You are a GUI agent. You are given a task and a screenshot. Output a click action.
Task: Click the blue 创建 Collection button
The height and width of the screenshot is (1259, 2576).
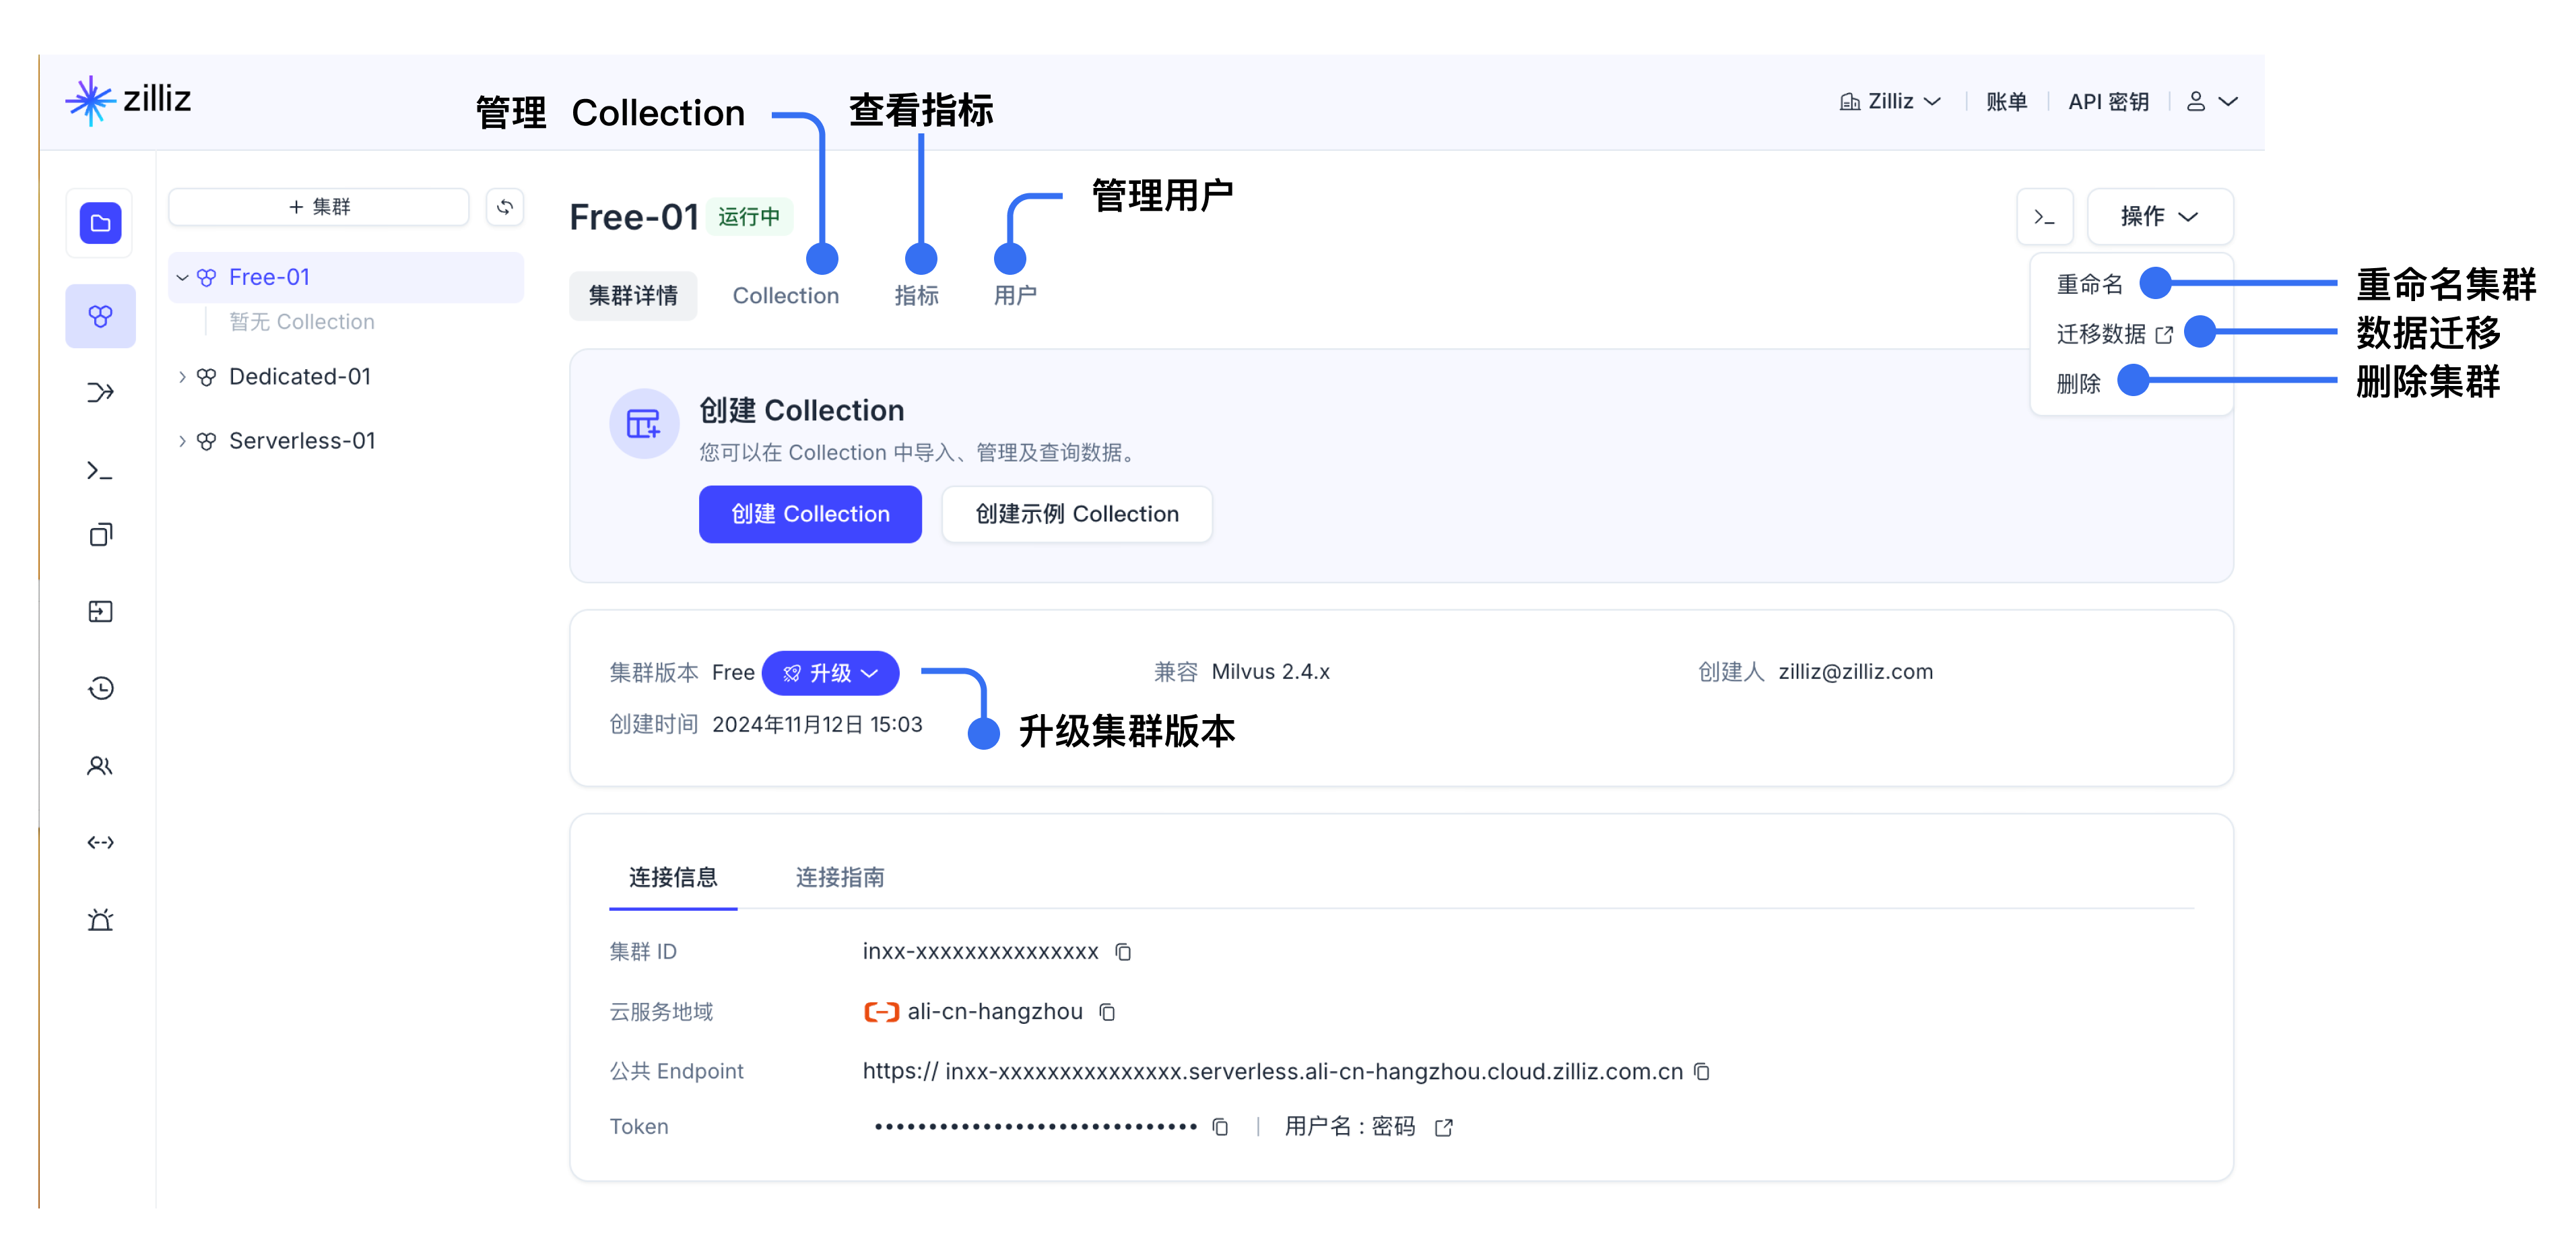[x=810, y=514]
